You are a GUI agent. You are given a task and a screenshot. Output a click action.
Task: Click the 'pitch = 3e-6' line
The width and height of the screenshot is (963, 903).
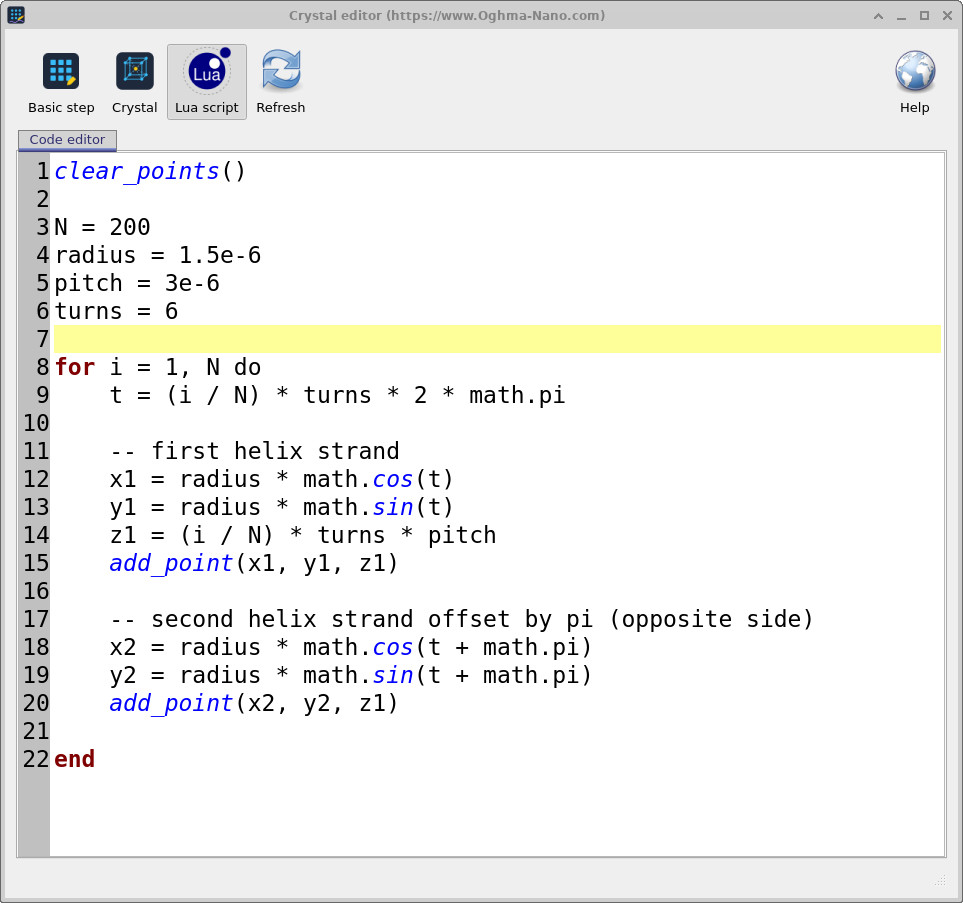pos(137,283)
